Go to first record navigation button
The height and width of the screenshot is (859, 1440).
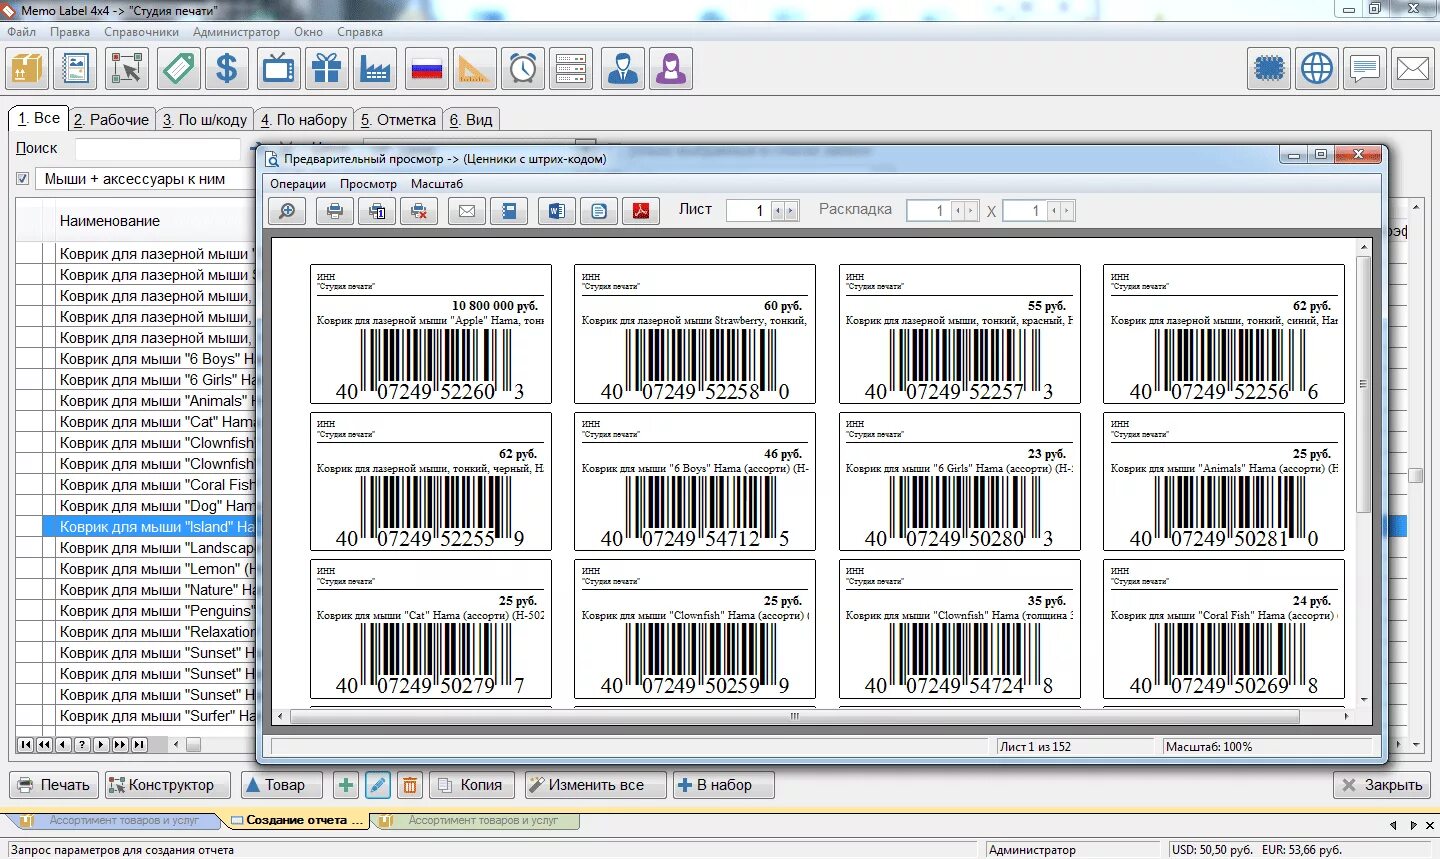(26, 744)
